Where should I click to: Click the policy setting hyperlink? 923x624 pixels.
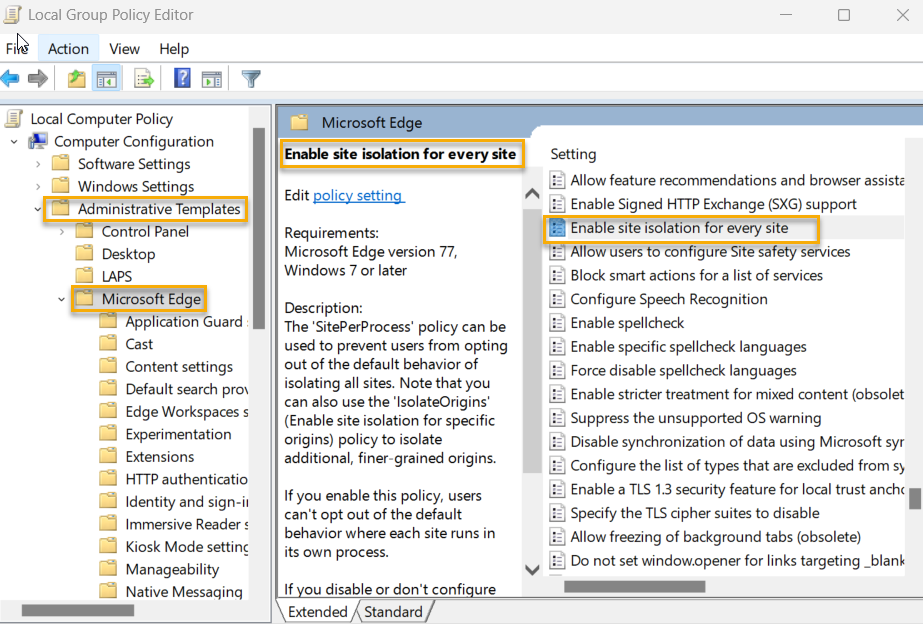pyautogui.click(x=358, y=195)
